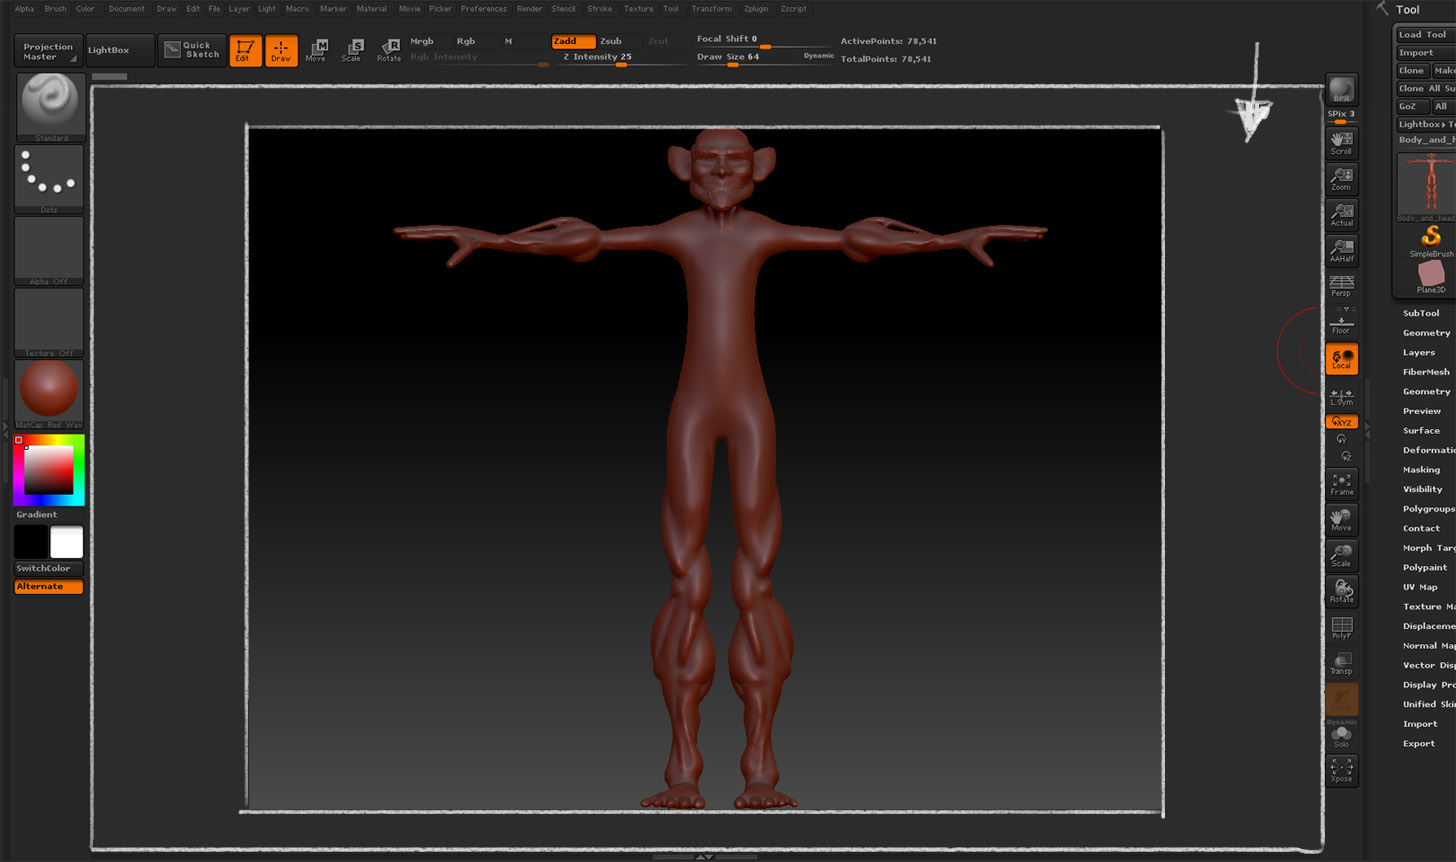Toggle Persp perspective view
Image resolution: width=1456 pixels, height=862 pixels.
click(x=1341, y=286)
